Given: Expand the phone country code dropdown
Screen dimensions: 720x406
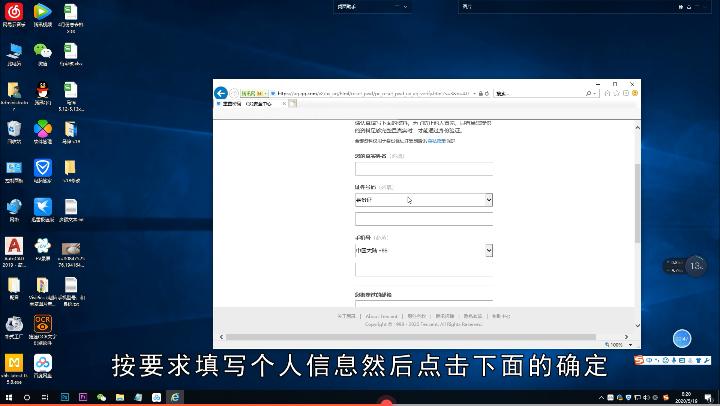Looking at the screenshot, I should [488, 250].
